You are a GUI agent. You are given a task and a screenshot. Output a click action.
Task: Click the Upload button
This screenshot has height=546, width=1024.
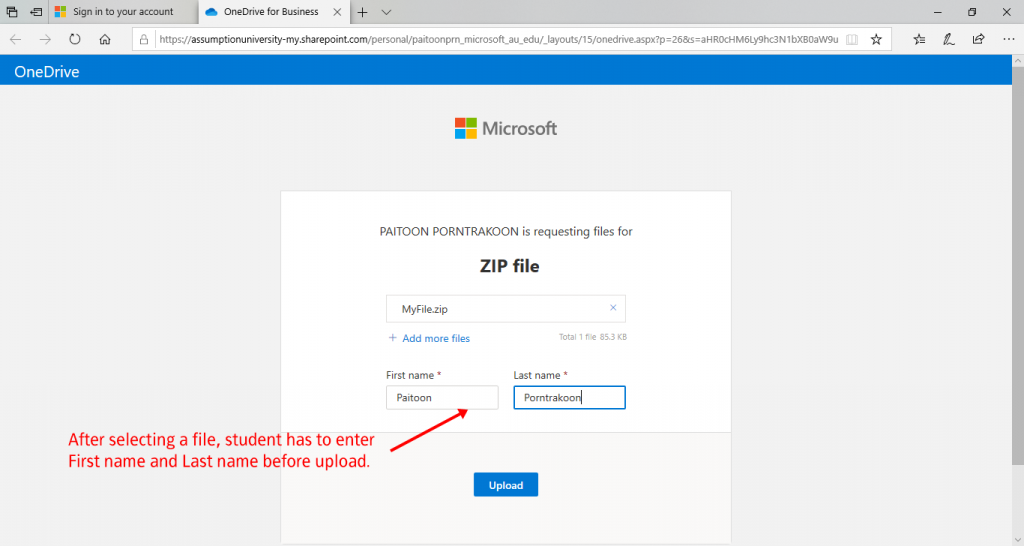tap(505, 485)
